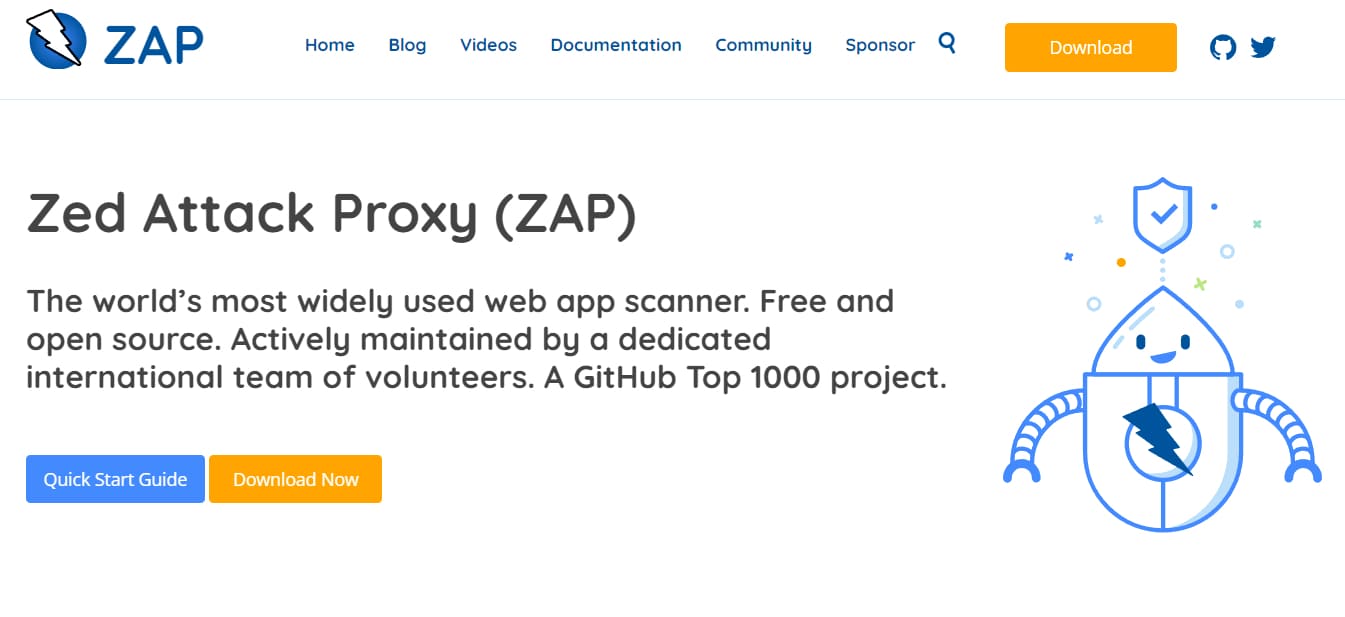Viewport: 1345px width, 617px height.
Task: Select Videos in the navigation bar
Action: [x=488, y=45]
